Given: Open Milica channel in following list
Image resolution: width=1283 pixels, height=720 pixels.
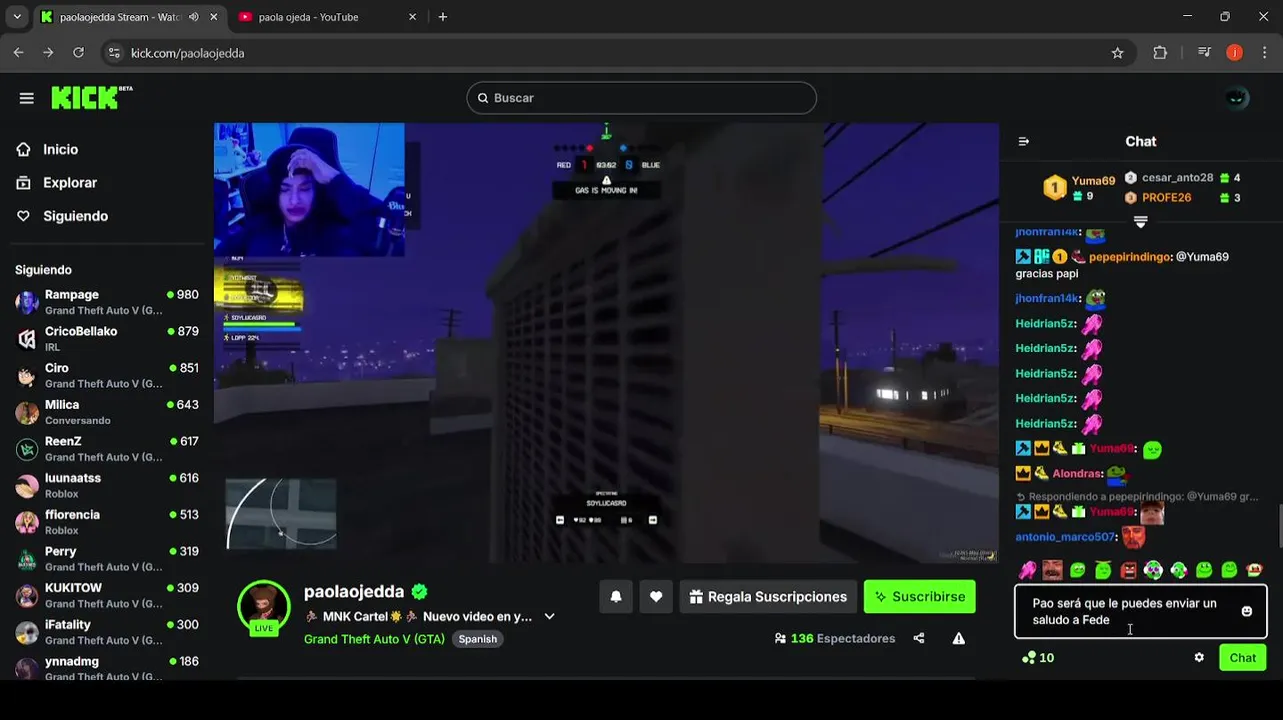Looking at the screenshot, I should tap(107, 412).
